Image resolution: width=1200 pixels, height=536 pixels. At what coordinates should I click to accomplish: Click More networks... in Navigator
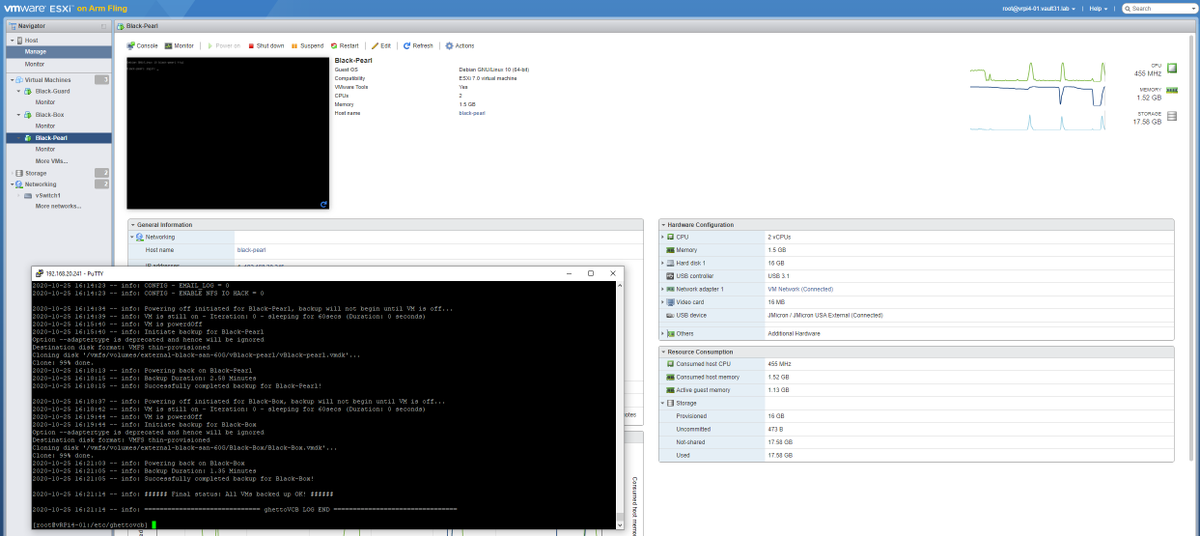(58, 206)
